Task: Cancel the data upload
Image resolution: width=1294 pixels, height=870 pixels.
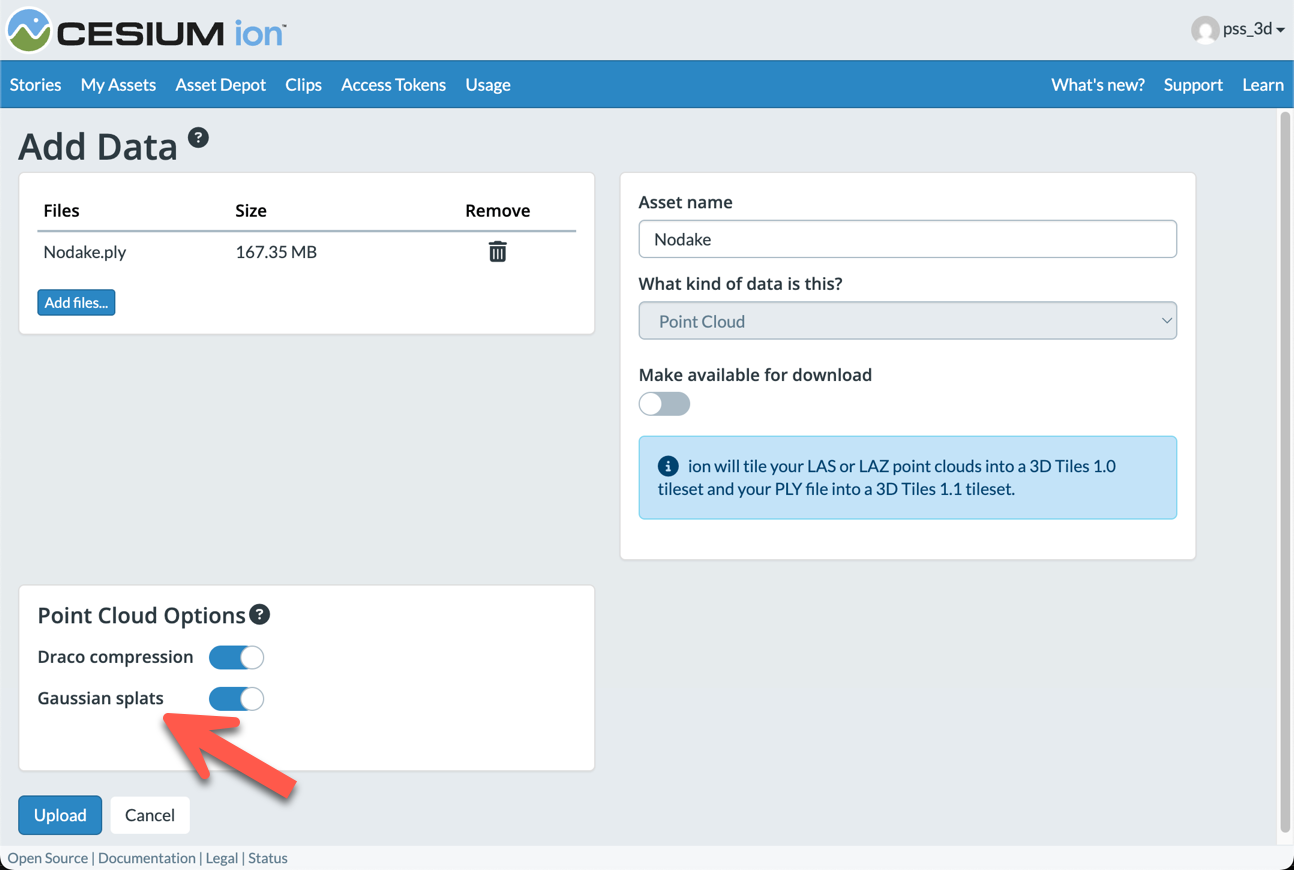Action: pos(150,815)
